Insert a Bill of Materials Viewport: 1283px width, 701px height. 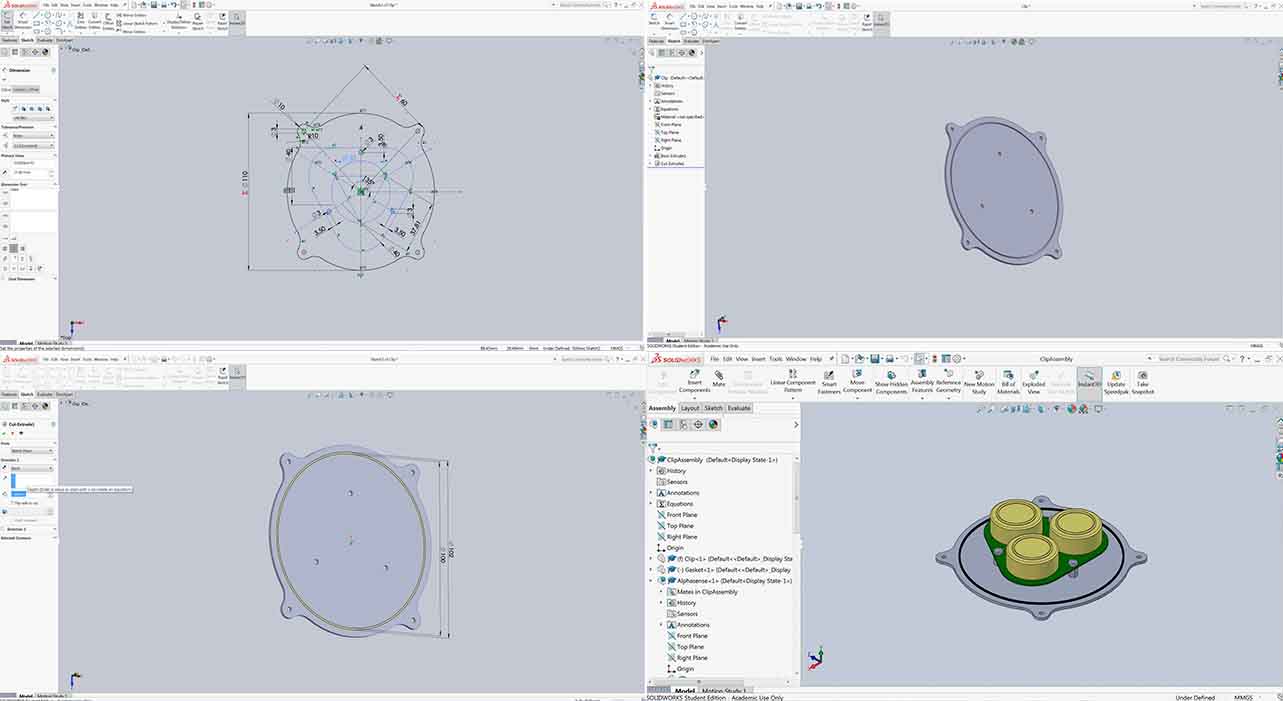pos(1008,383)
